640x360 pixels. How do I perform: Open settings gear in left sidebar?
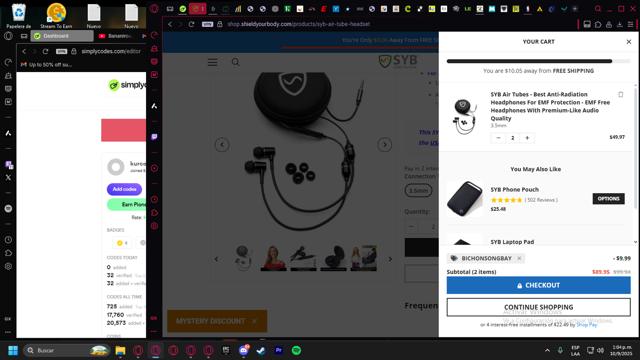8,267
